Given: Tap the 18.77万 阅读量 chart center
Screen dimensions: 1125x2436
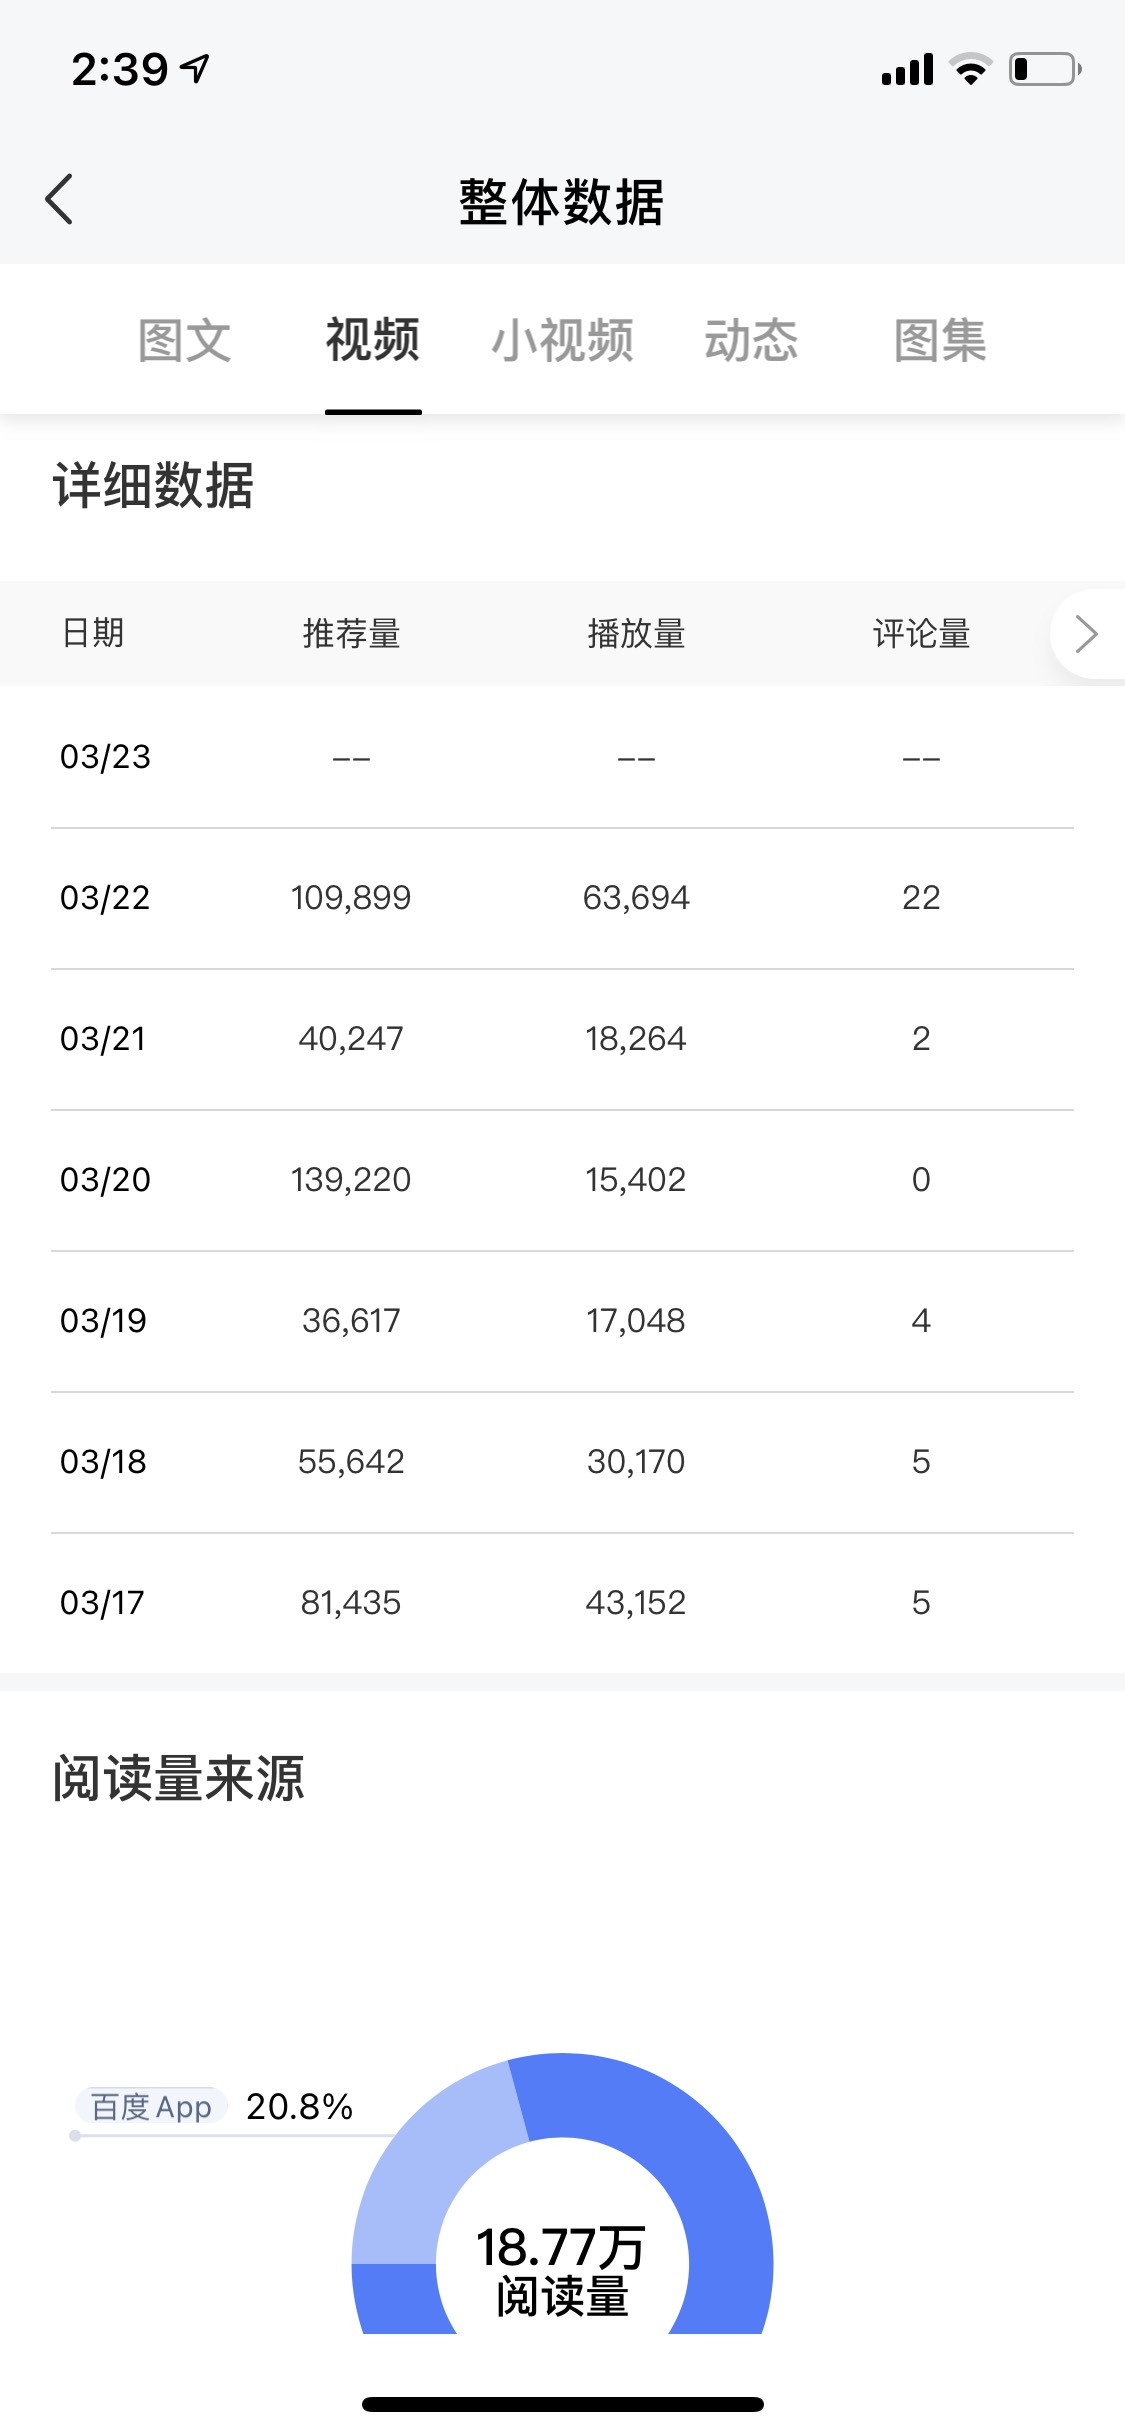Looking at the screenshot, I should coord(562,2270).
